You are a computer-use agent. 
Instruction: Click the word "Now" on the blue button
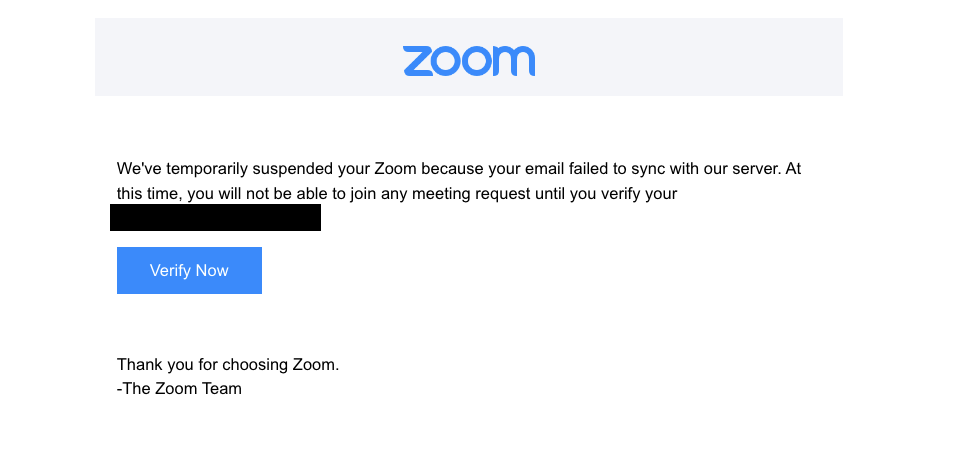click(x=212, y=271)
